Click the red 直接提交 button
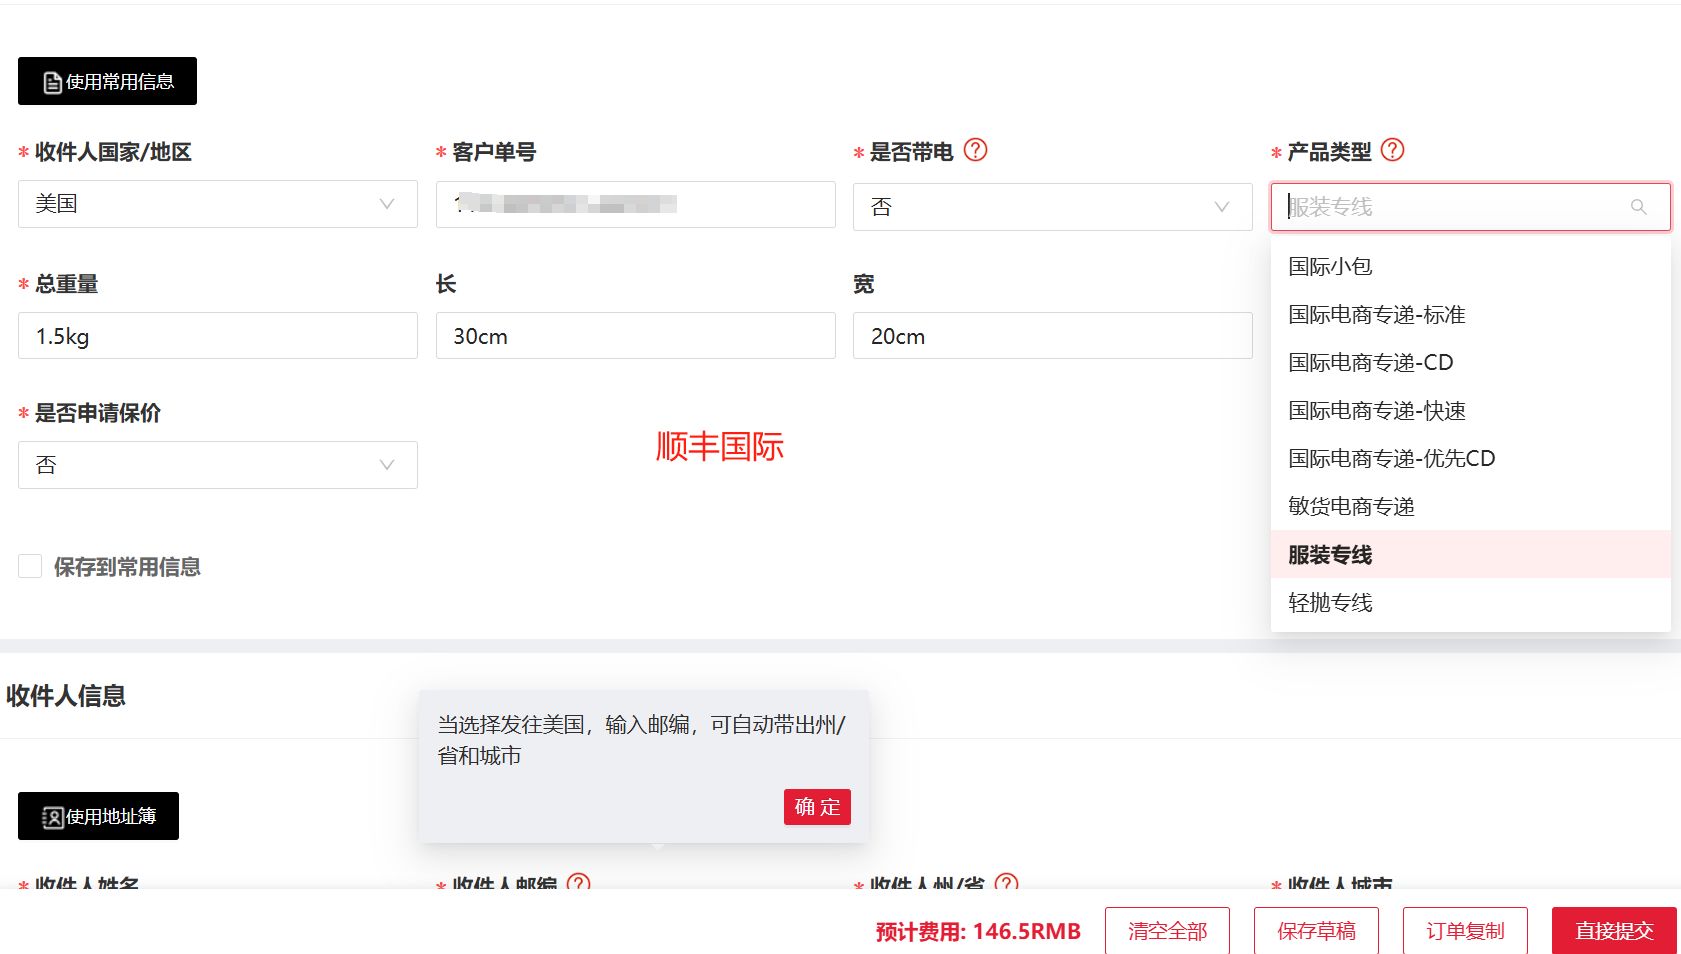The width and height of the screenshot is (1681, 954). [x=1614, y=931]
